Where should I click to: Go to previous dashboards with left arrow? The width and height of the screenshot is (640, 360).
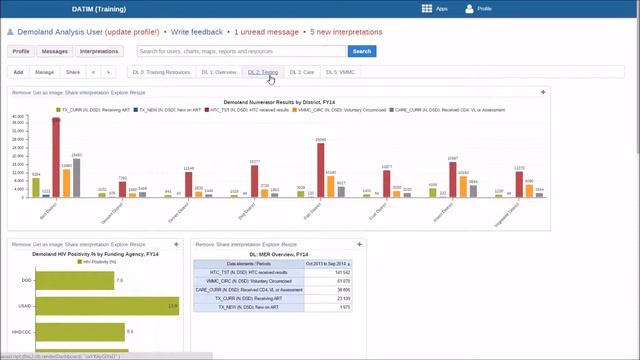(x=93, y=72)
